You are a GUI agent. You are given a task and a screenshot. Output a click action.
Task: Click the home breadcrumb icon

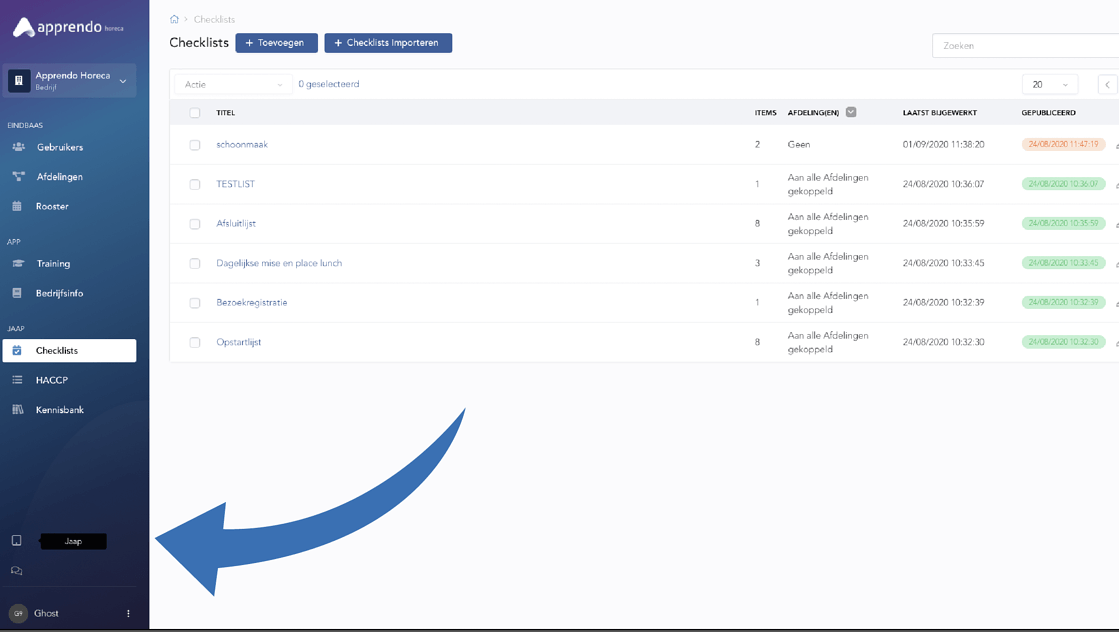pos(174,19)
